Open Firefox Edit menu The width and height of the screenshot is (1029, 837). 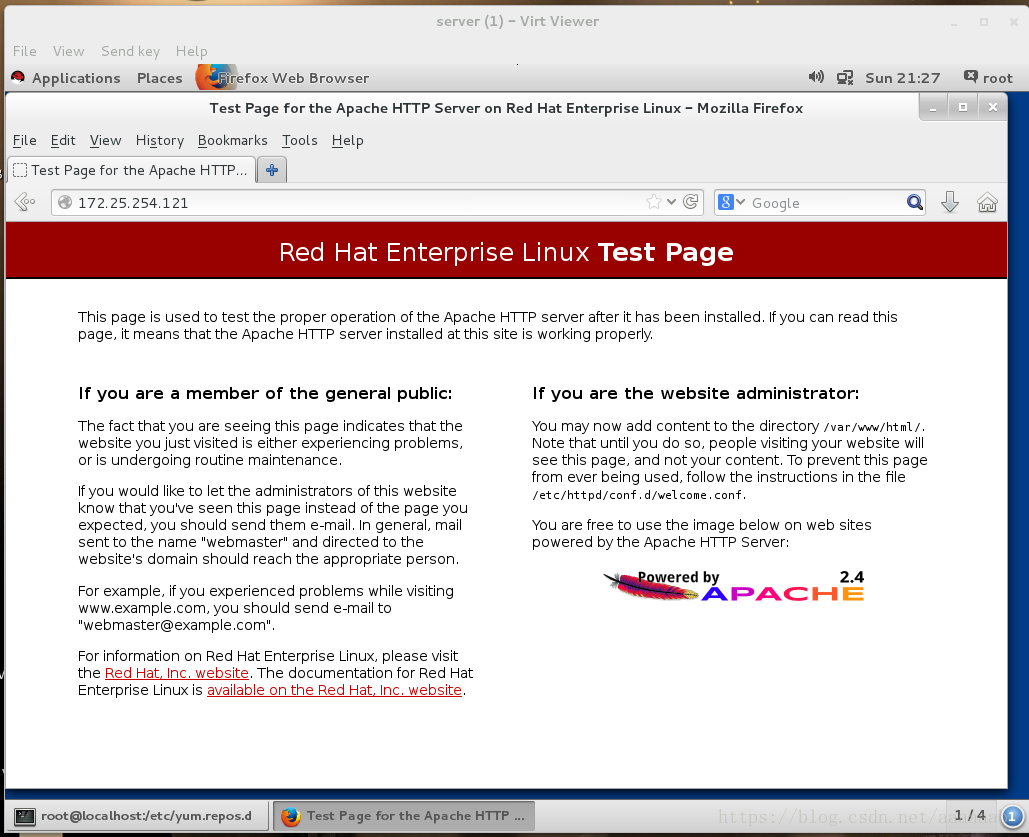[x=63, y=140]
